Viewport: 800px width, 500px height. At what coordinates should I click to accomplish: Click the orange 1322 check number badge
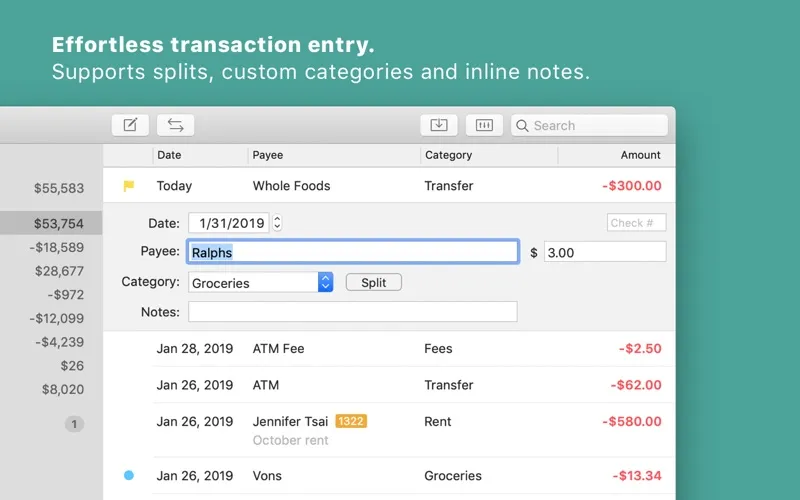(x=351, y=421)
